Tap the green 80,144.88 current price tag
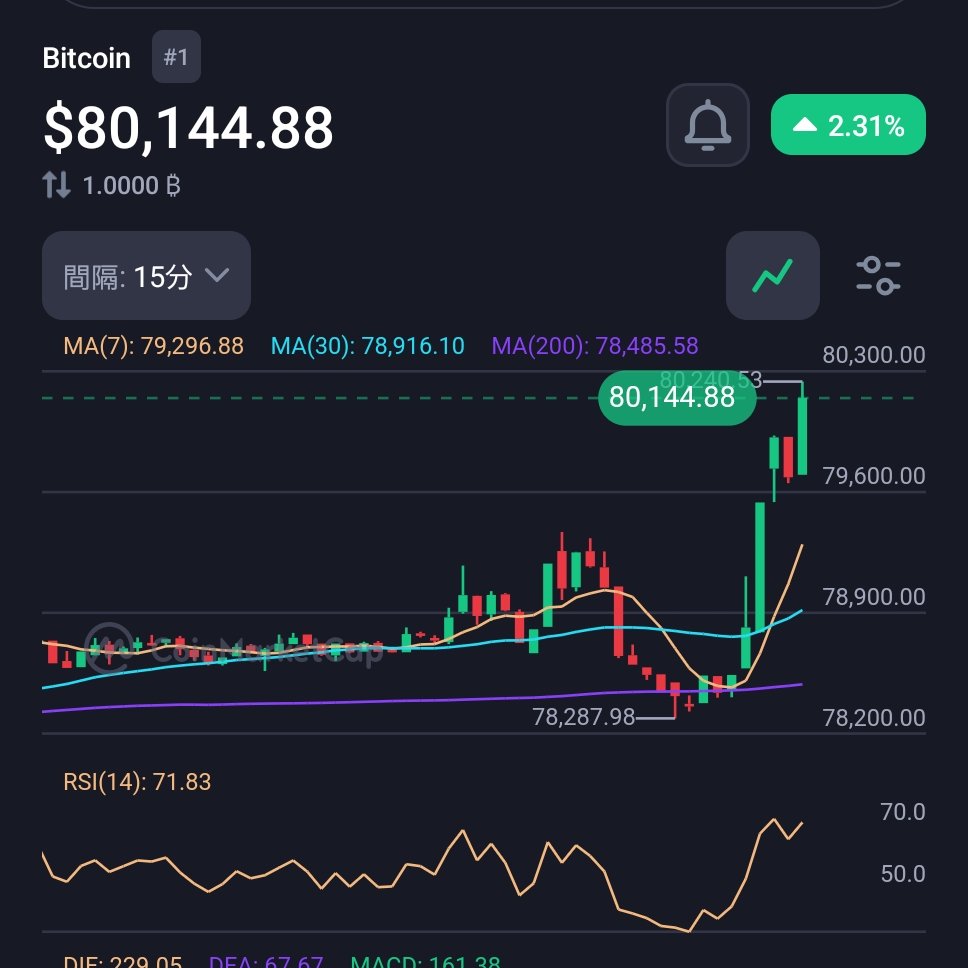968x968 pixels. [x=677, y=397]
